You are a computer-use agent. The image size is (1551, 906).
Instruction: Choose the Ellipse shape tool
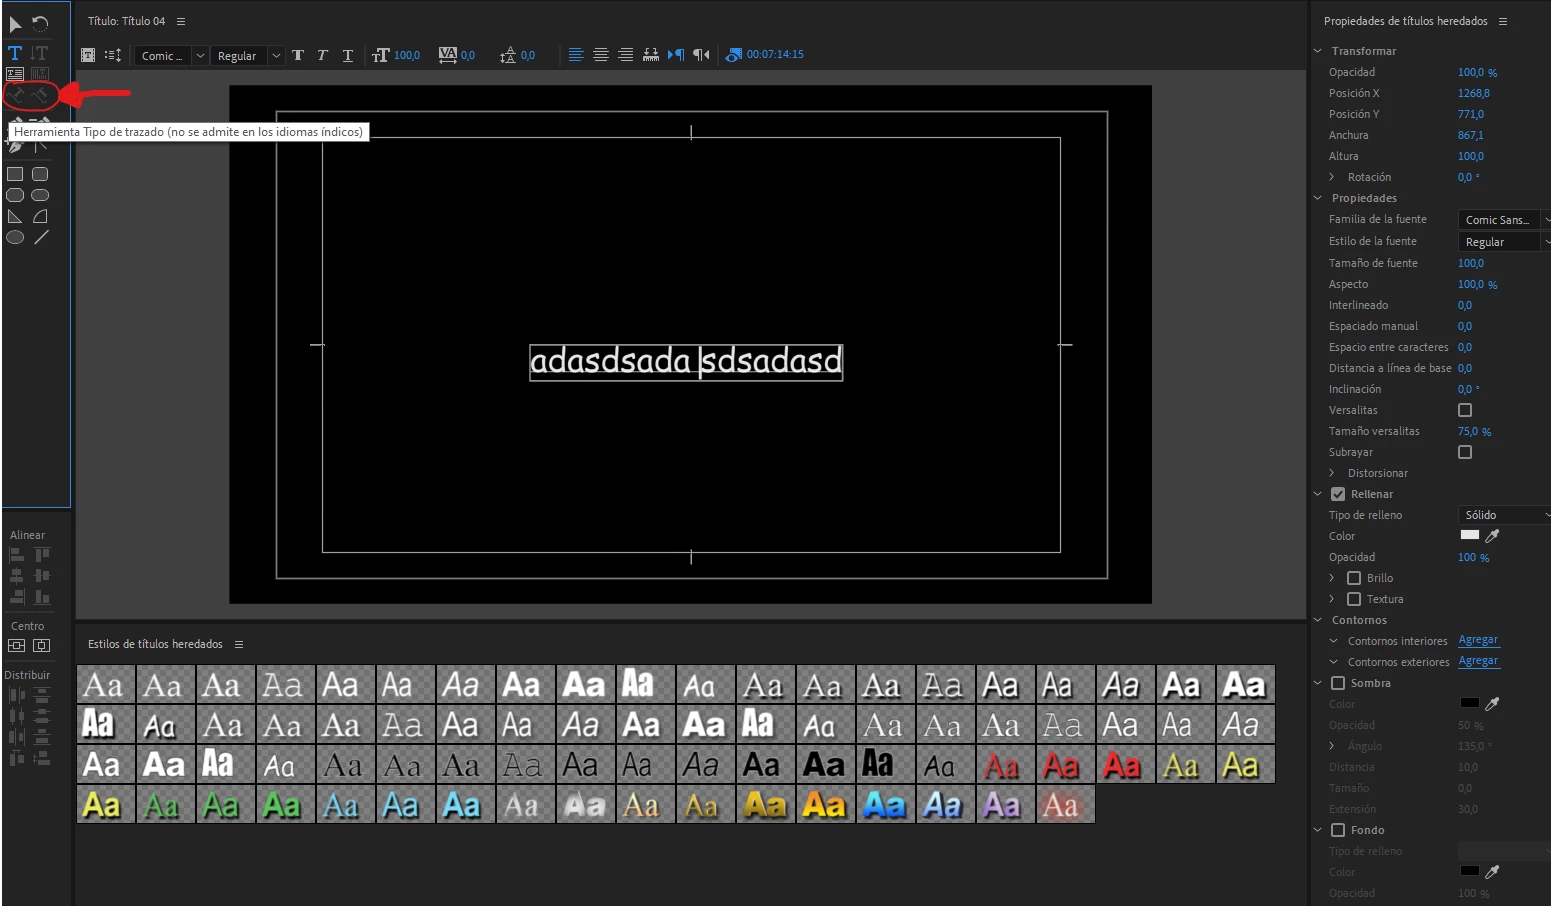[15, 238]
